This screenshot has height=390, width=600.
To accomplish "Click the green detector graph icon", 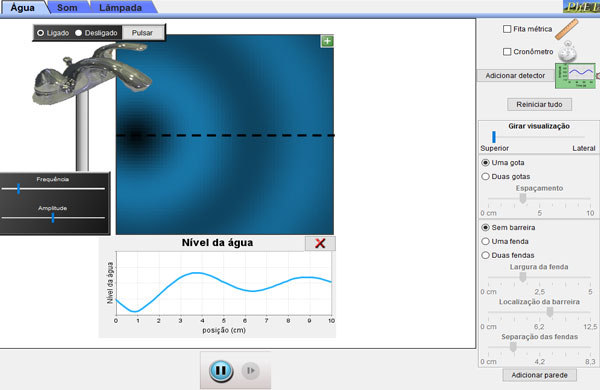I will point(576,76).
